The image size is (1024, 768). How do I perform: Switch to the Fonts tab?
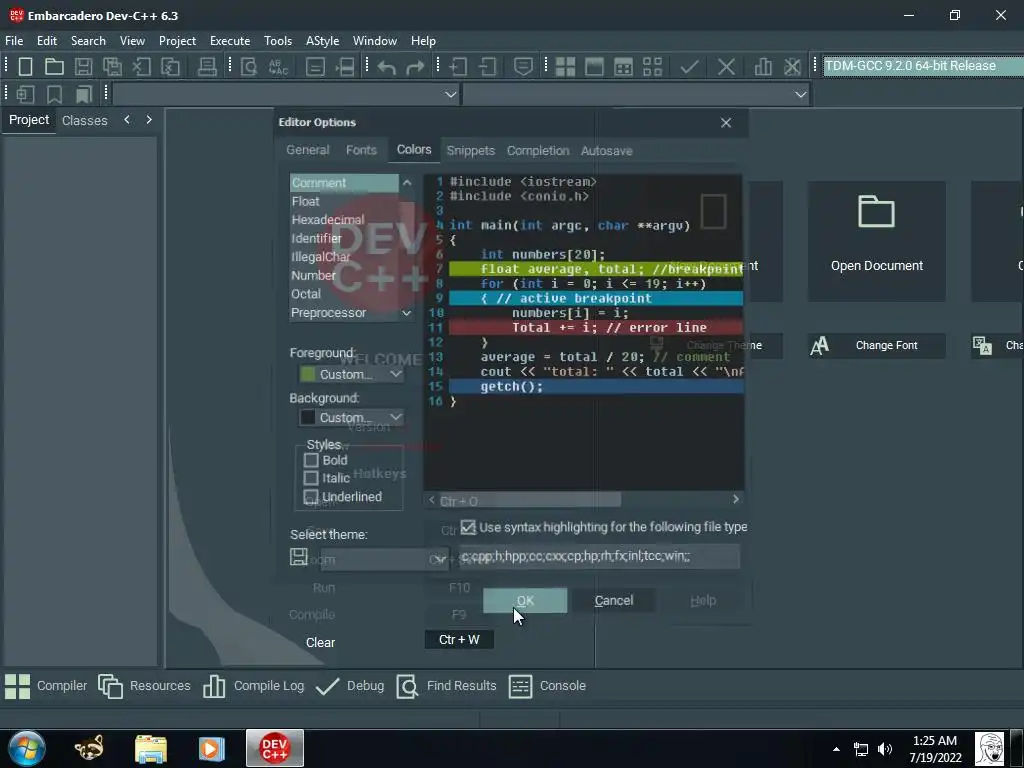[361, 150]
